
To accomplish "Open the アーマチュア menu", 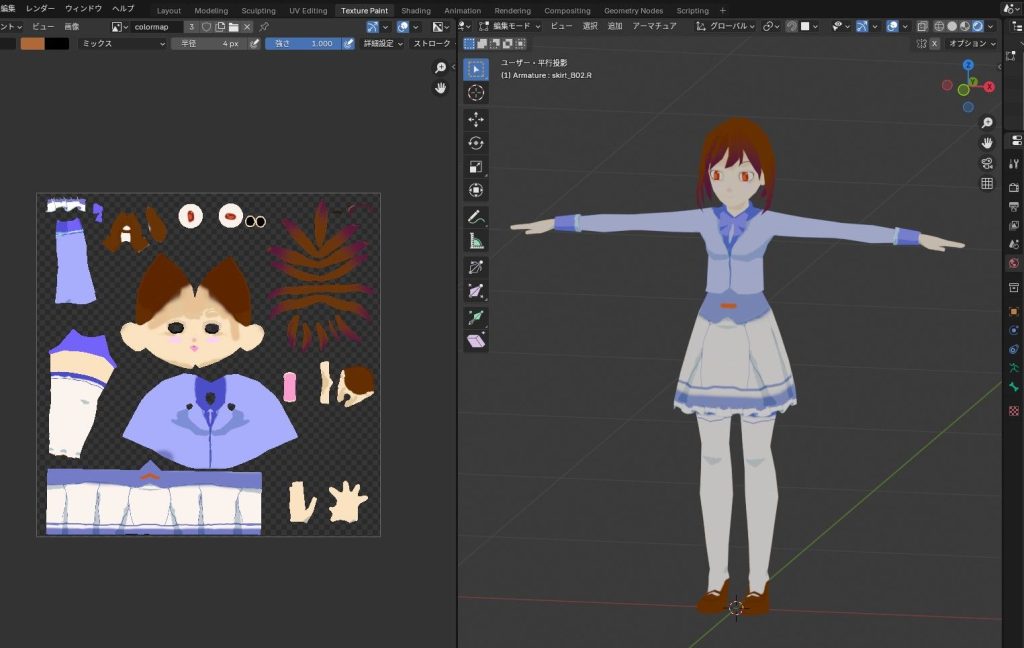I will 655,26.
